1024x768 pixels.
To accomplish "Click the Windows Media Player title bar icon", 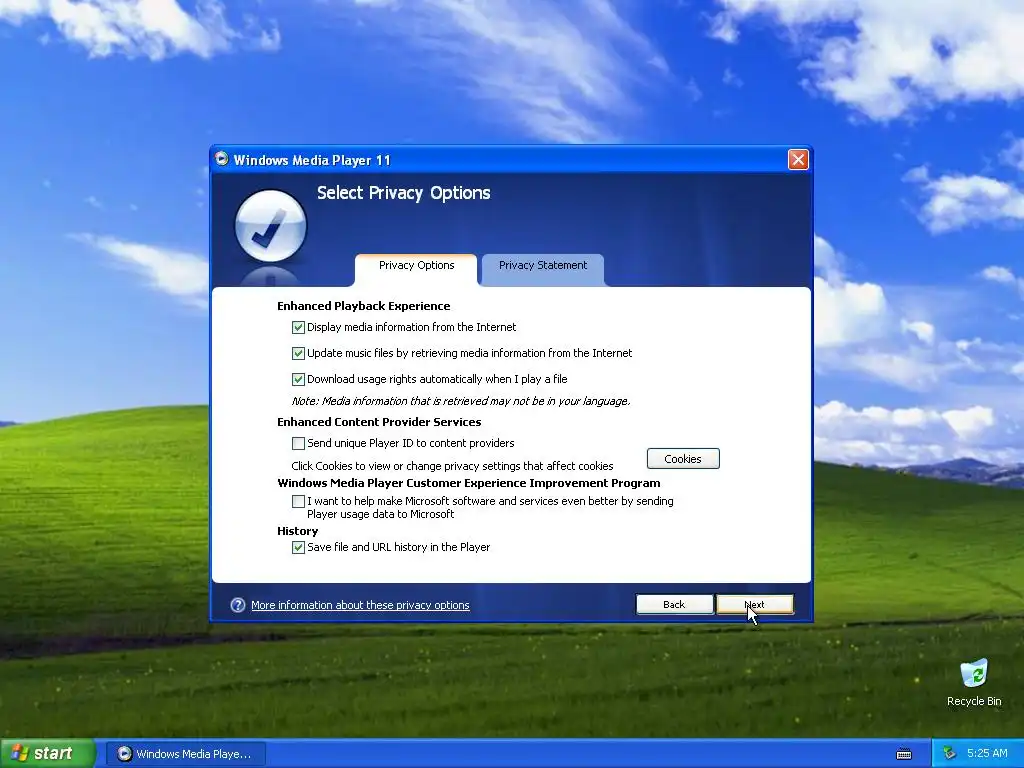I will [x=222, y=159].
